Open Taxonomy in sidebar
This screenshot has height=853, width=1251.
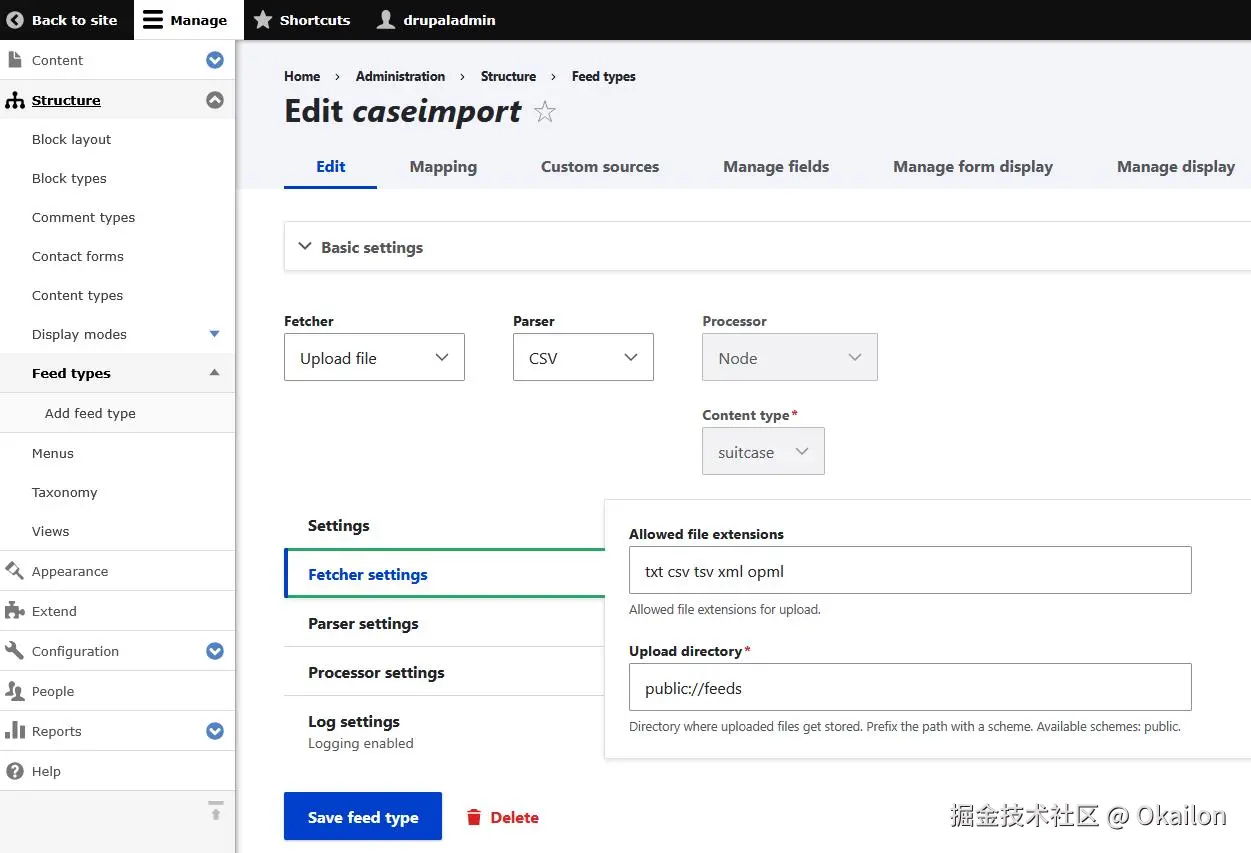[x=65, y=492]
